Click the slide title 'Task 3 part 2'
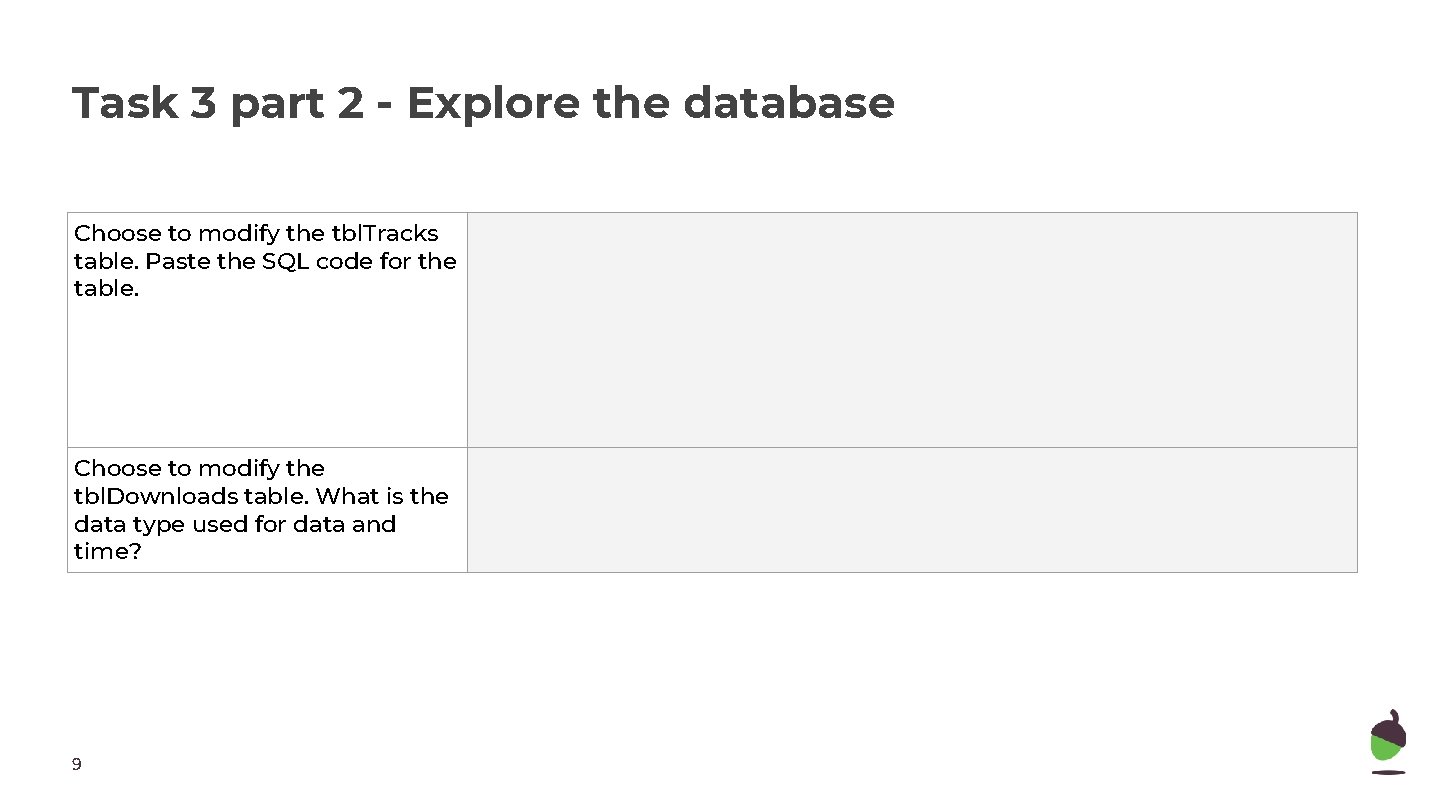This screenshot has height=810, width=1440. click(x=218, y=103)
